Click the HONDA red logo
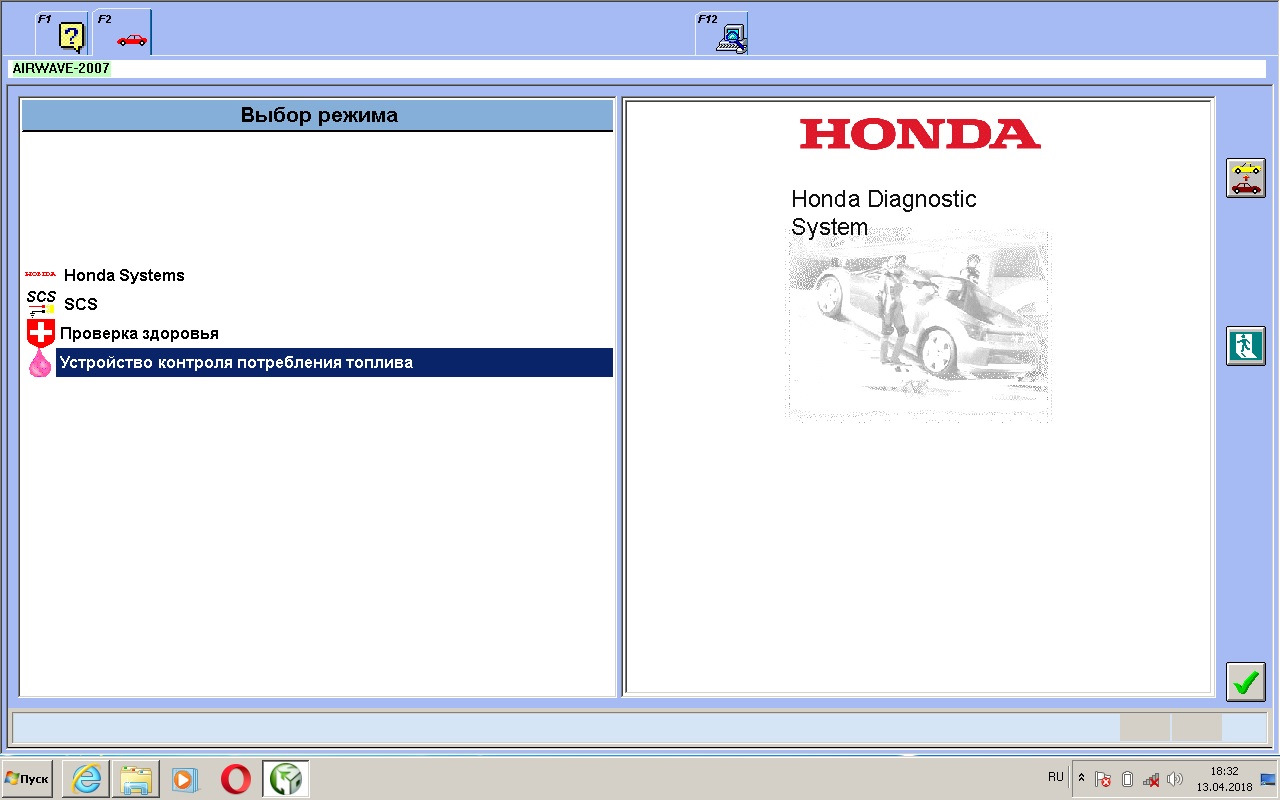The height and width of the screenshot is (800, 1280). click(920, 134)
